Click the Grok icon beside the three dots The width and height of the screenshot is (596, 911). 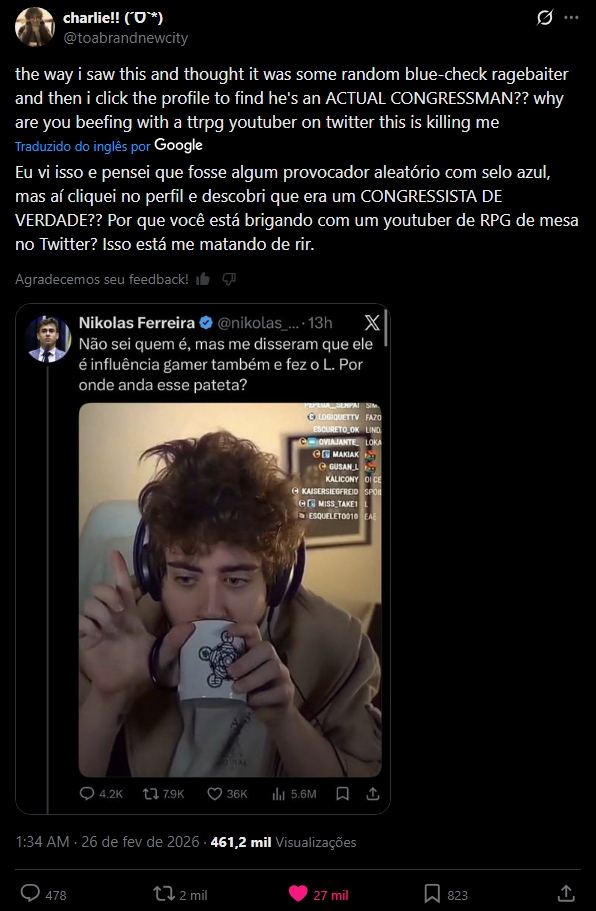point(544,18)
